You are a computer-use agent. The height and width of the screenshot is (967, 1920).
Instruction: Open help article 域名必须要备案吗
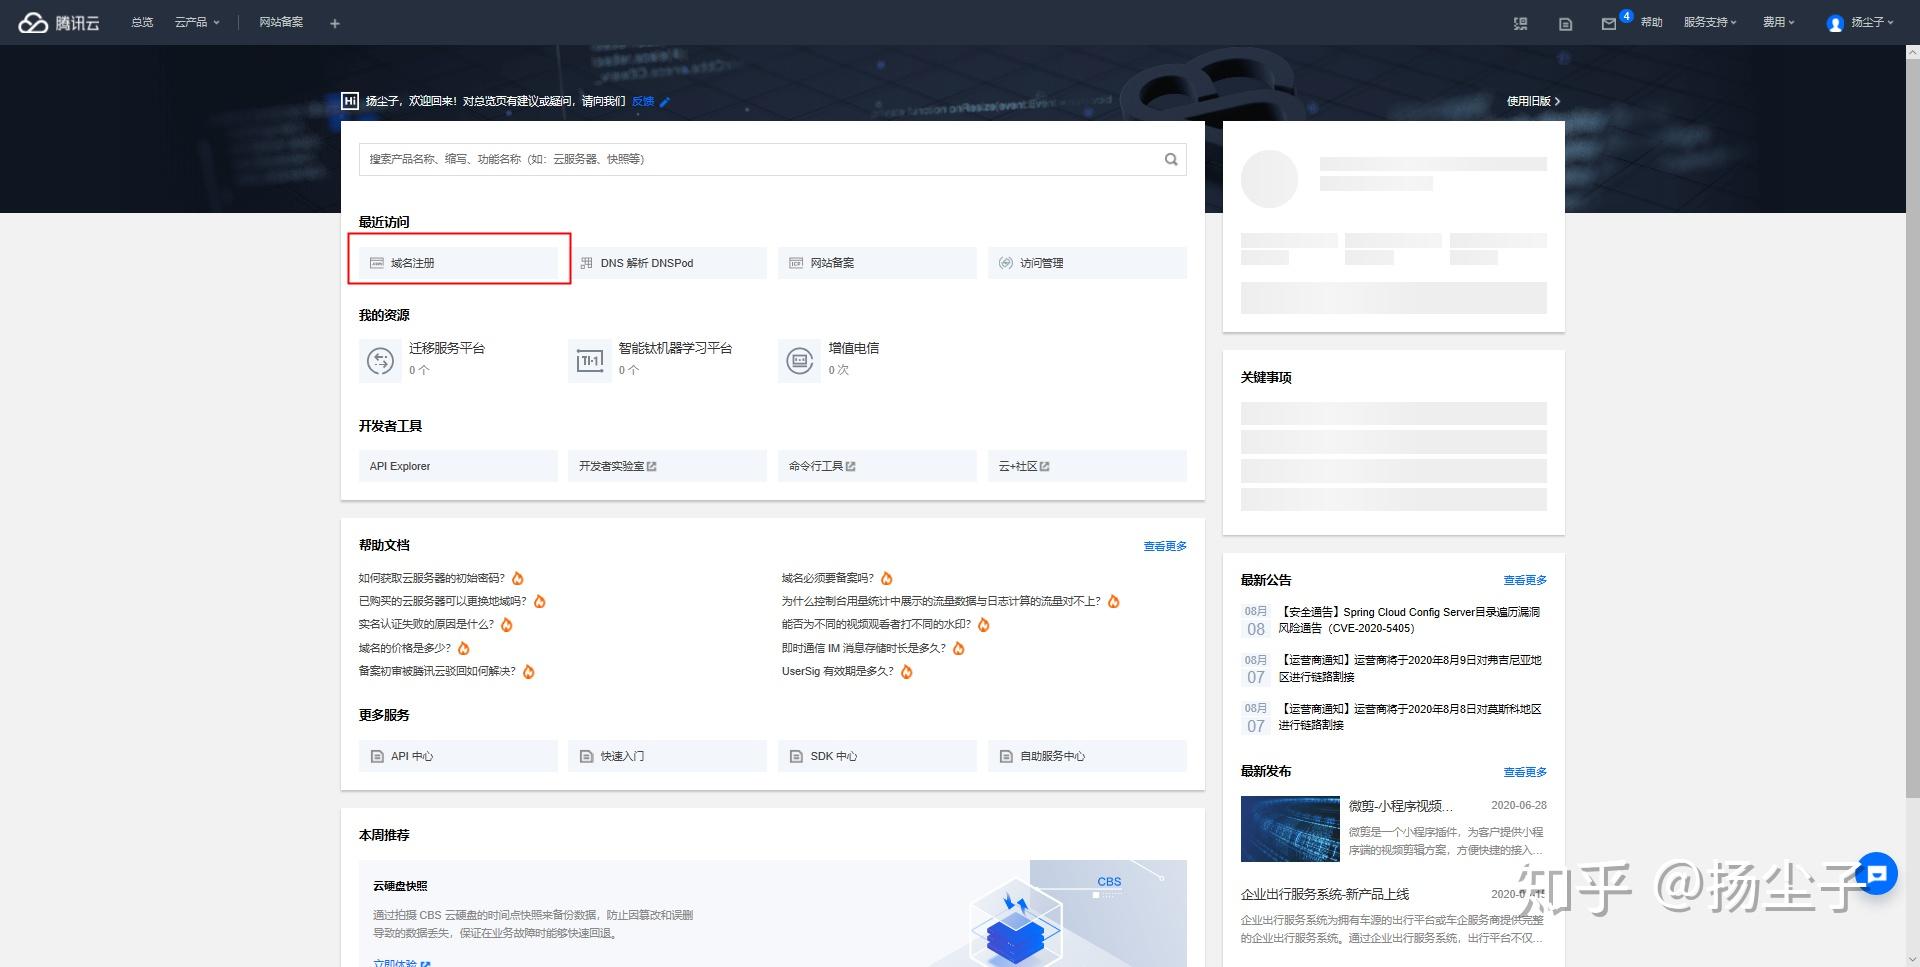(x=828, y=578)
